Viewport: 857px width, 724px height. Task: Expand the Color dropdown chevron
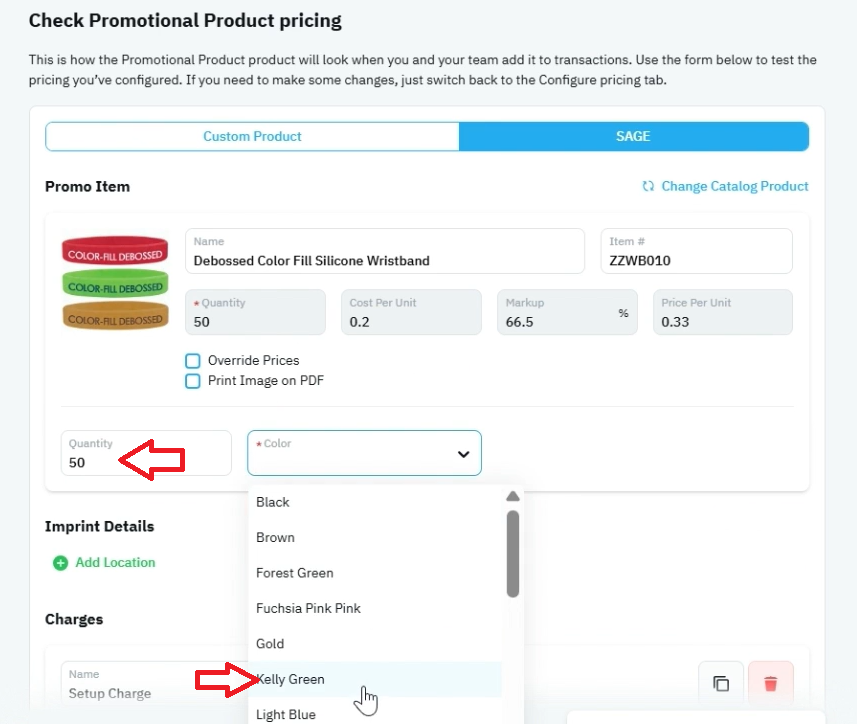pos(463,454)
